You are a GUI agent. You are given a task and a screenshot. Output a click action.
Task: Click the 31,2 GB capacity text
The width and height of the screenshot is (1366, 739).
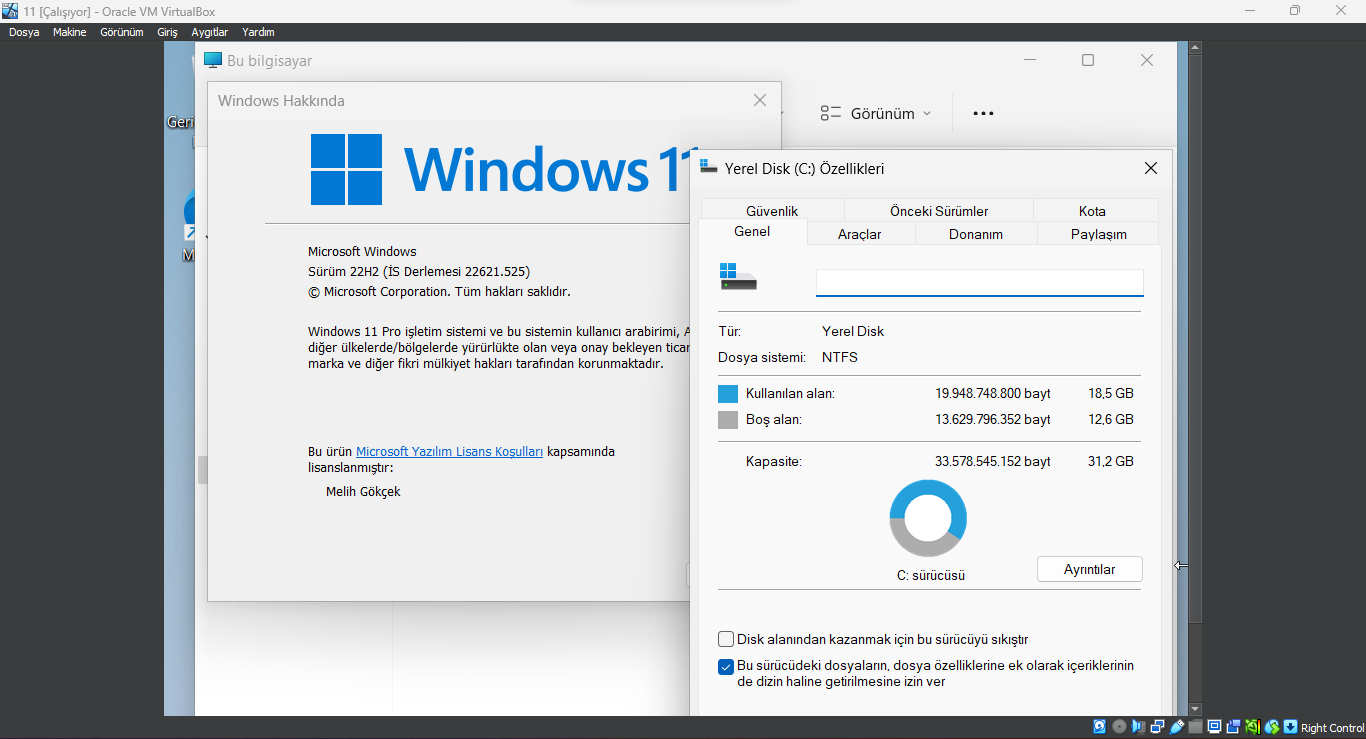tap(1111, 462)
